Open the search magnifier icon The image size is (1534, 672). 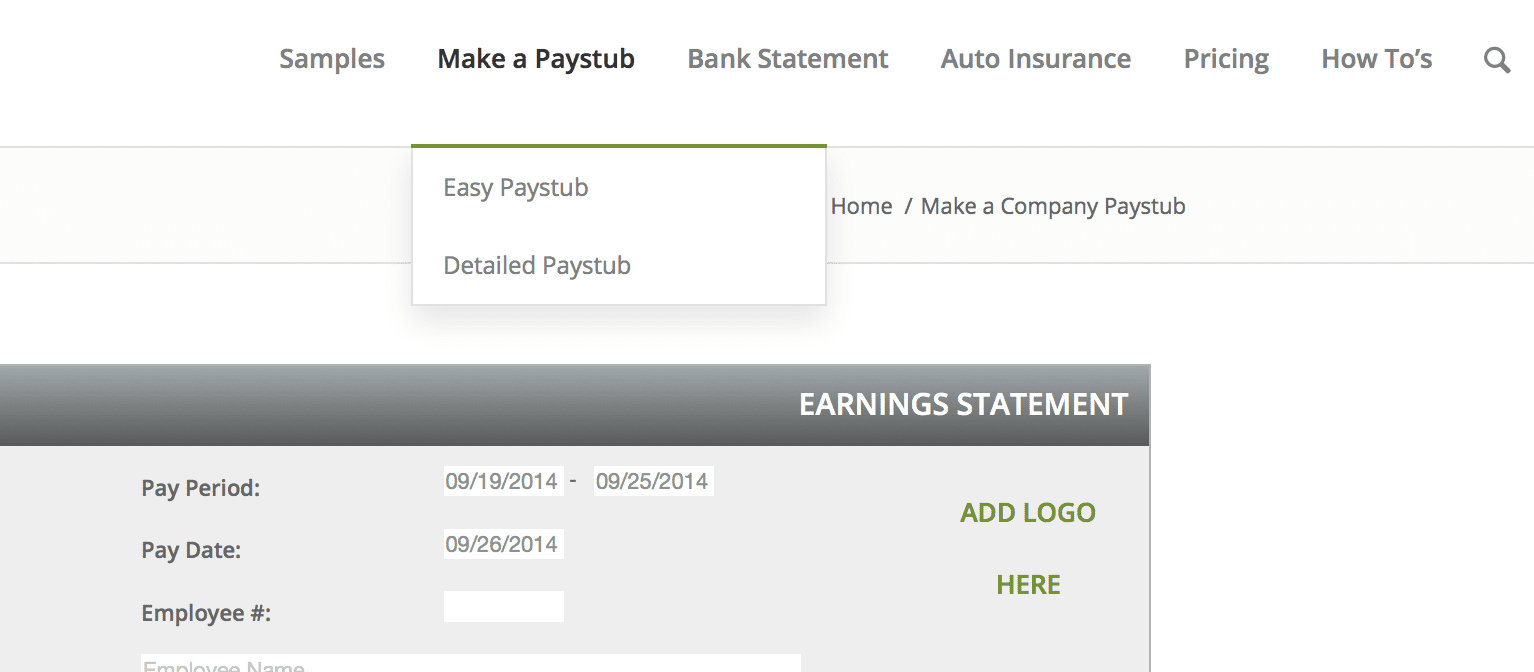point(1496,60)
